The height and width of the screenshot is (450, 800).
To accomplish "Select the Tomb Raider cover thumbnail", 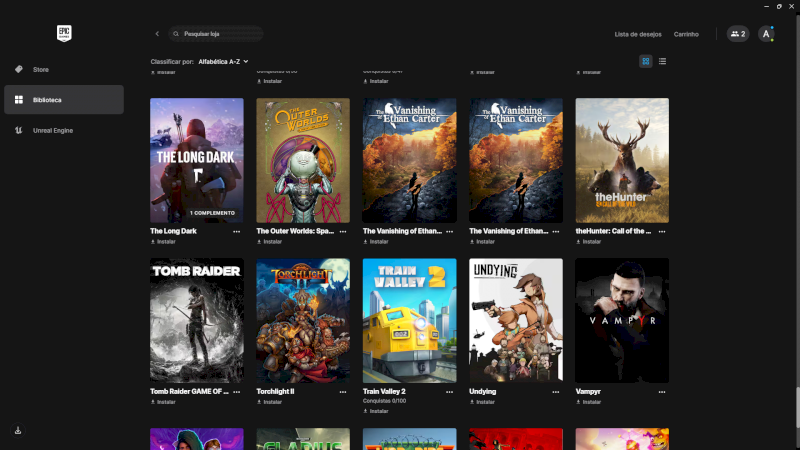I will point(197,320).
